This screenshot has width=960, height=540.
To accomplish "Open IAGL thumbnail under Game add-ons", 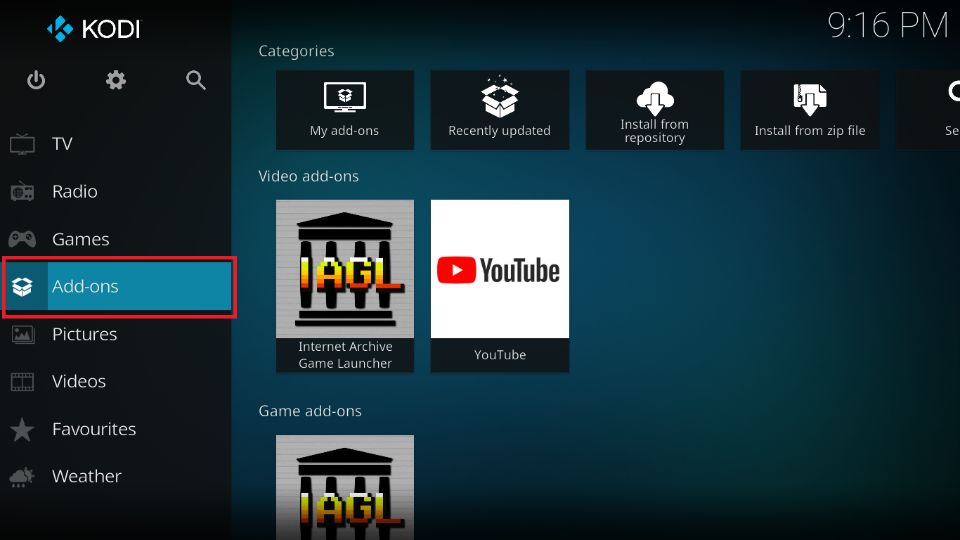I will point(345,487).
